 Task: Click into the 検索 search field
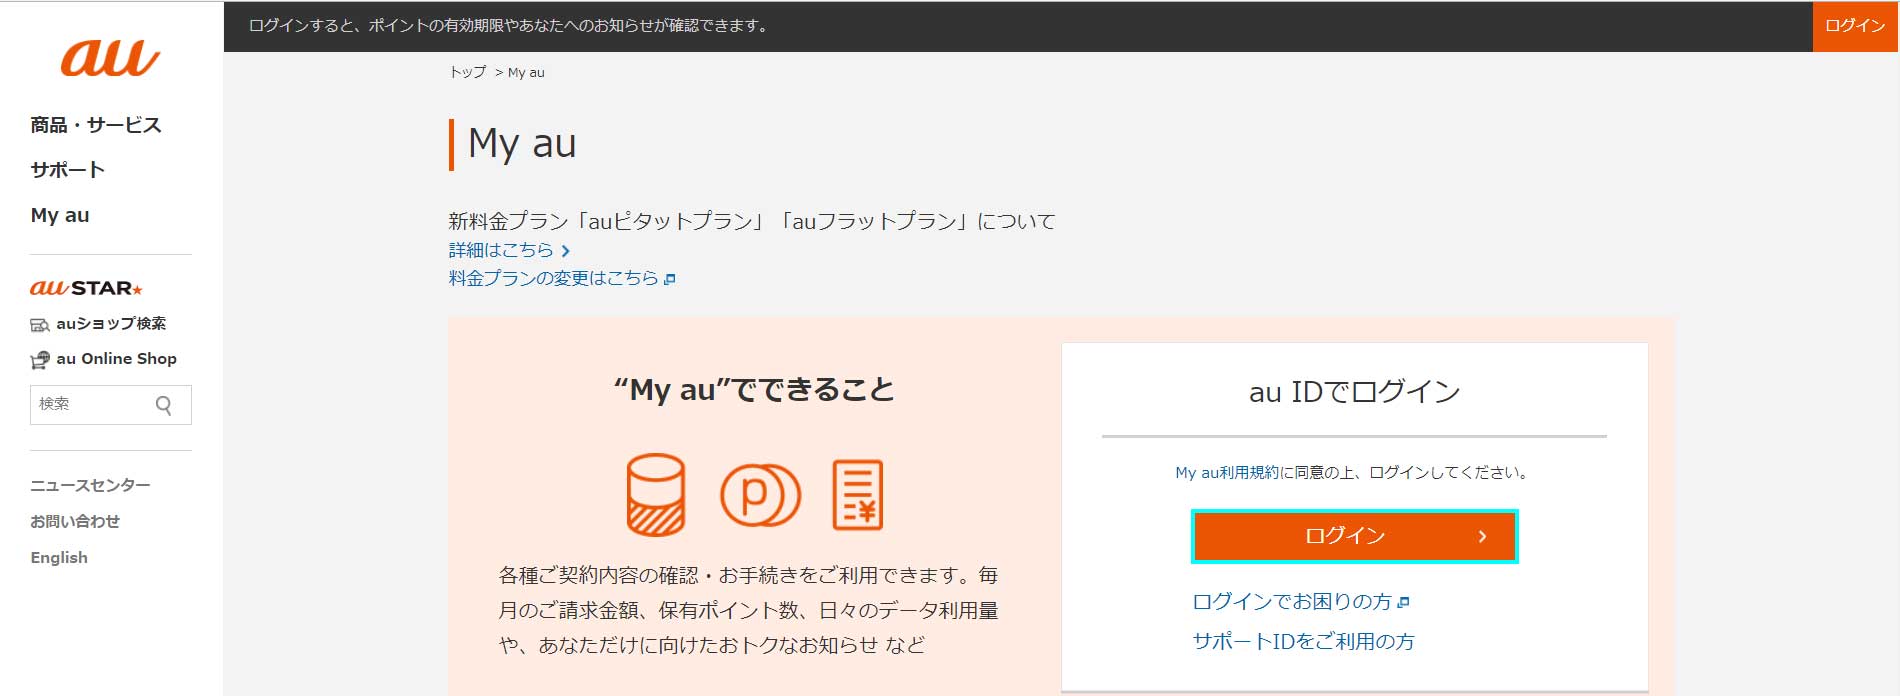(x=90, y=405)
